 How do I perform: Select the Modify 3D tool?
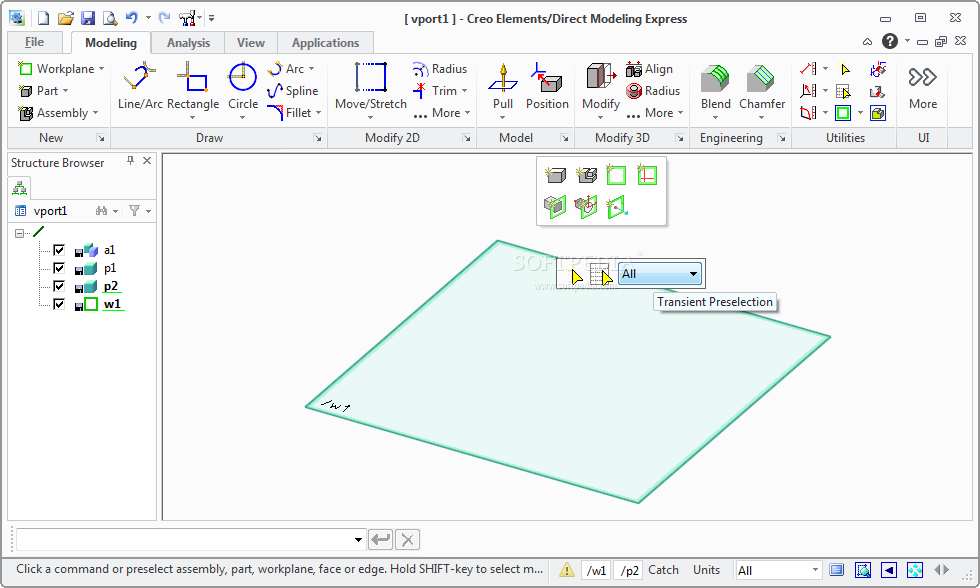[601, 87]
